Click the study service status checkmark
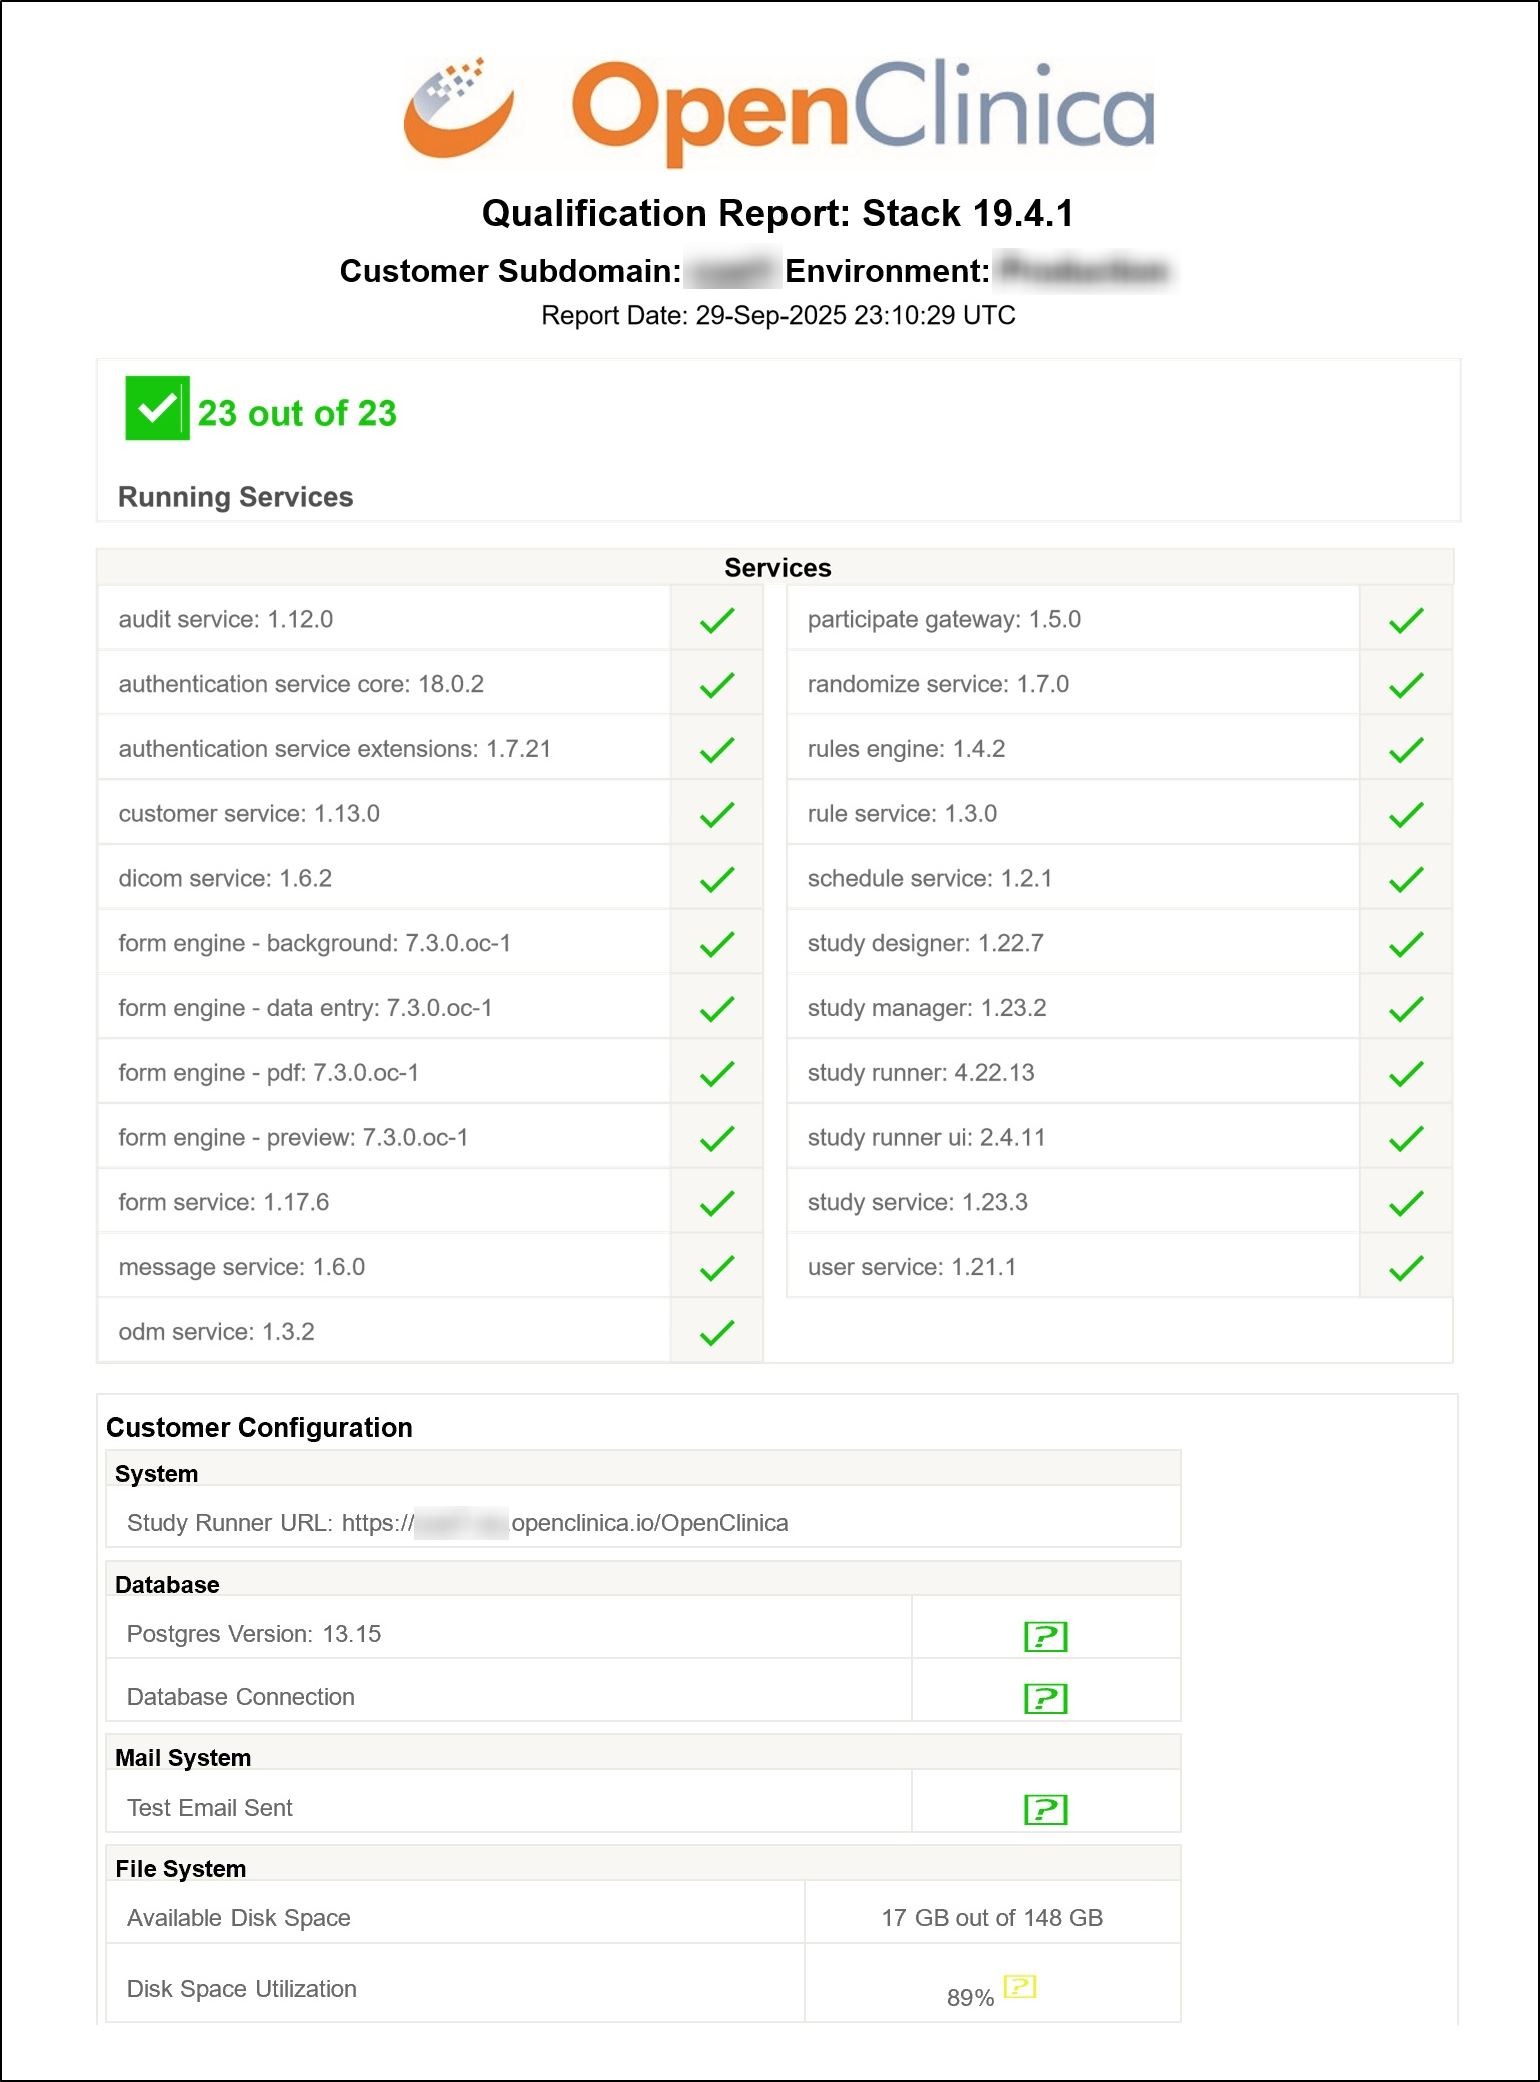Viewport: 1540px width, 2082px height. [x=1406, y=1203]
